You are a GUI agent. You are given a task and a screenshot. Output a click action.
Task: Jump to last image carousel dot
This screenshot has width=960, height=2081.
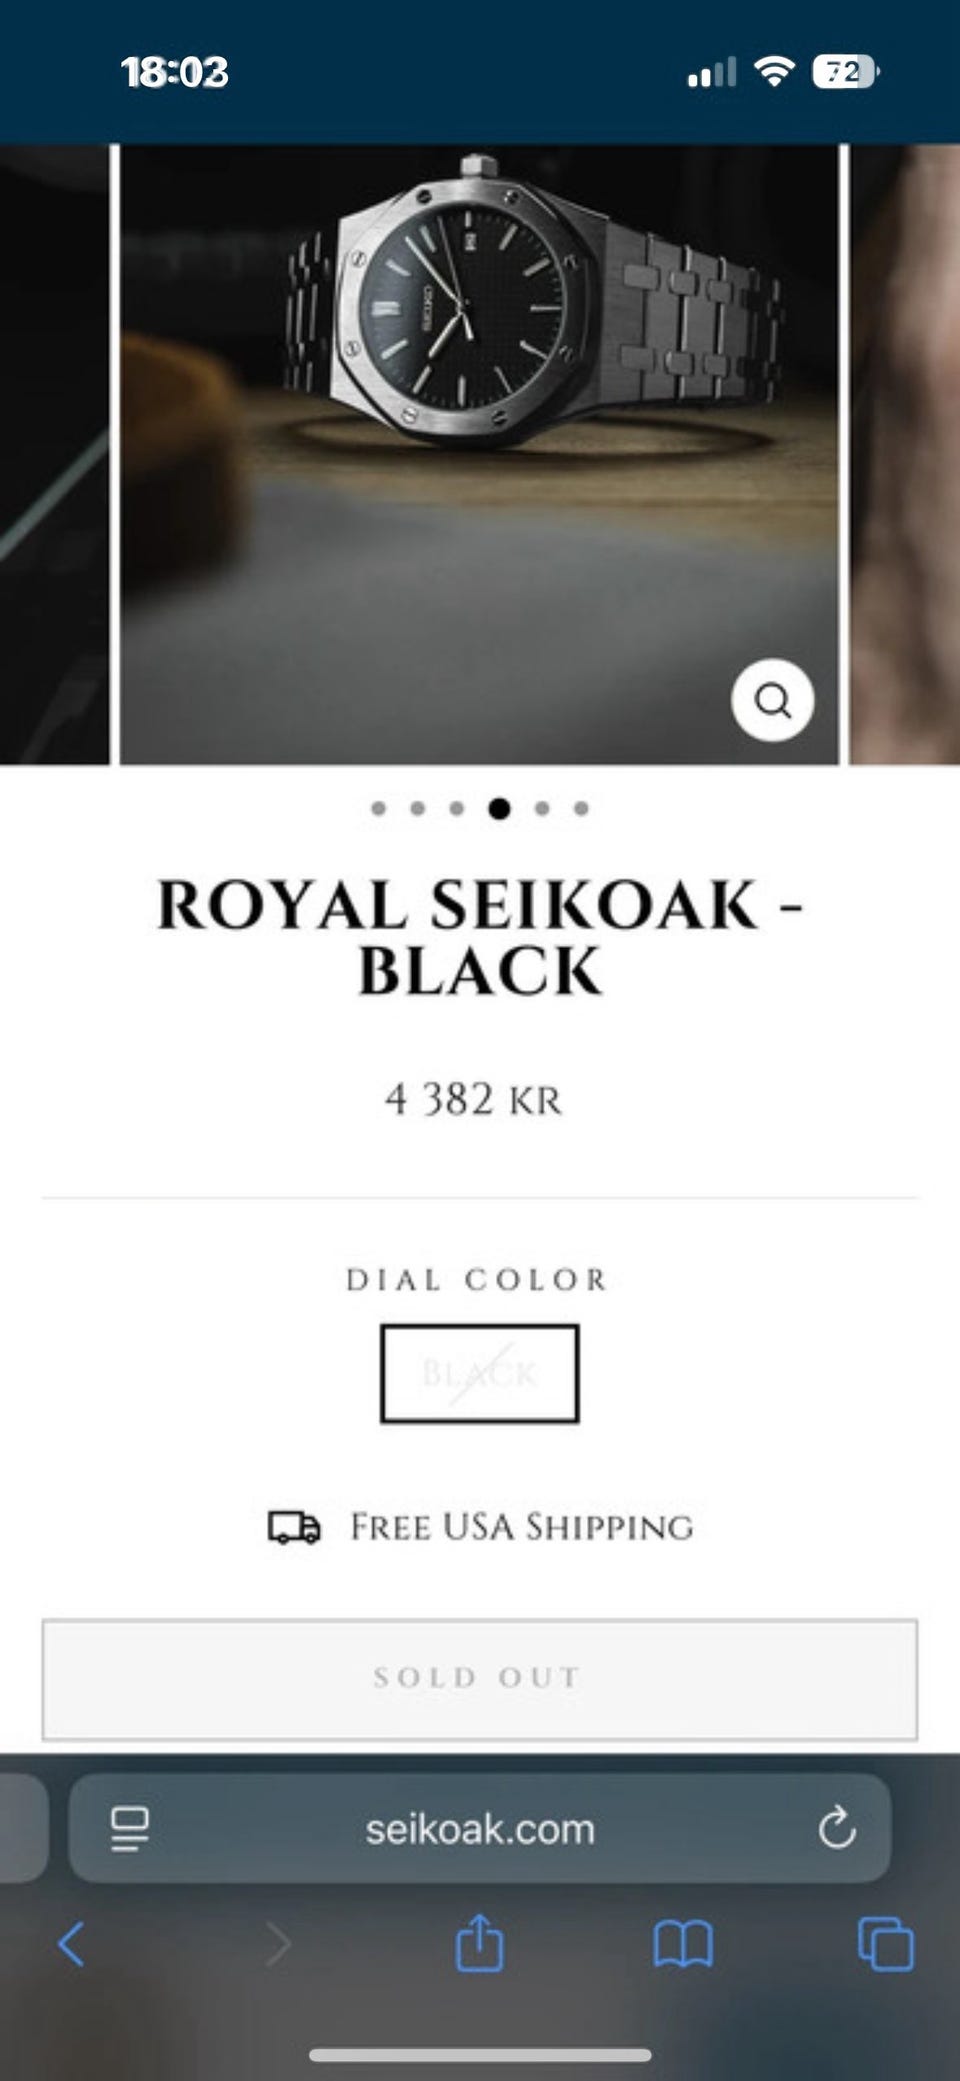coord(581,808)
